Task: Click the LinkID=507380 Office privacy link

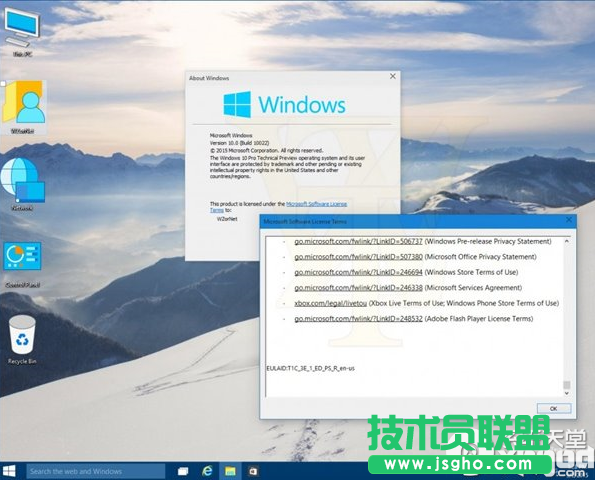Action: [x=358, y=257]
